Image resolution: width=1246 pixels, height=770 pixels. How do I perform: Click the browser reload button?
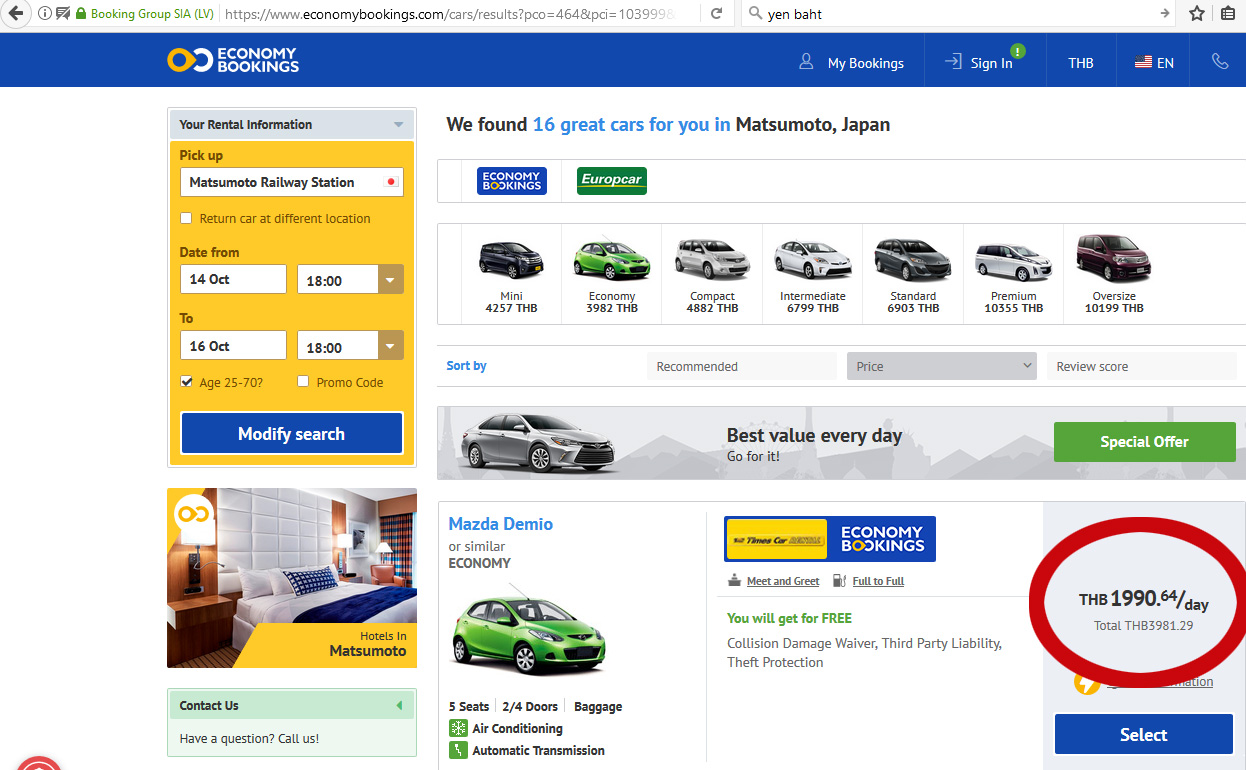click(716, 14)
